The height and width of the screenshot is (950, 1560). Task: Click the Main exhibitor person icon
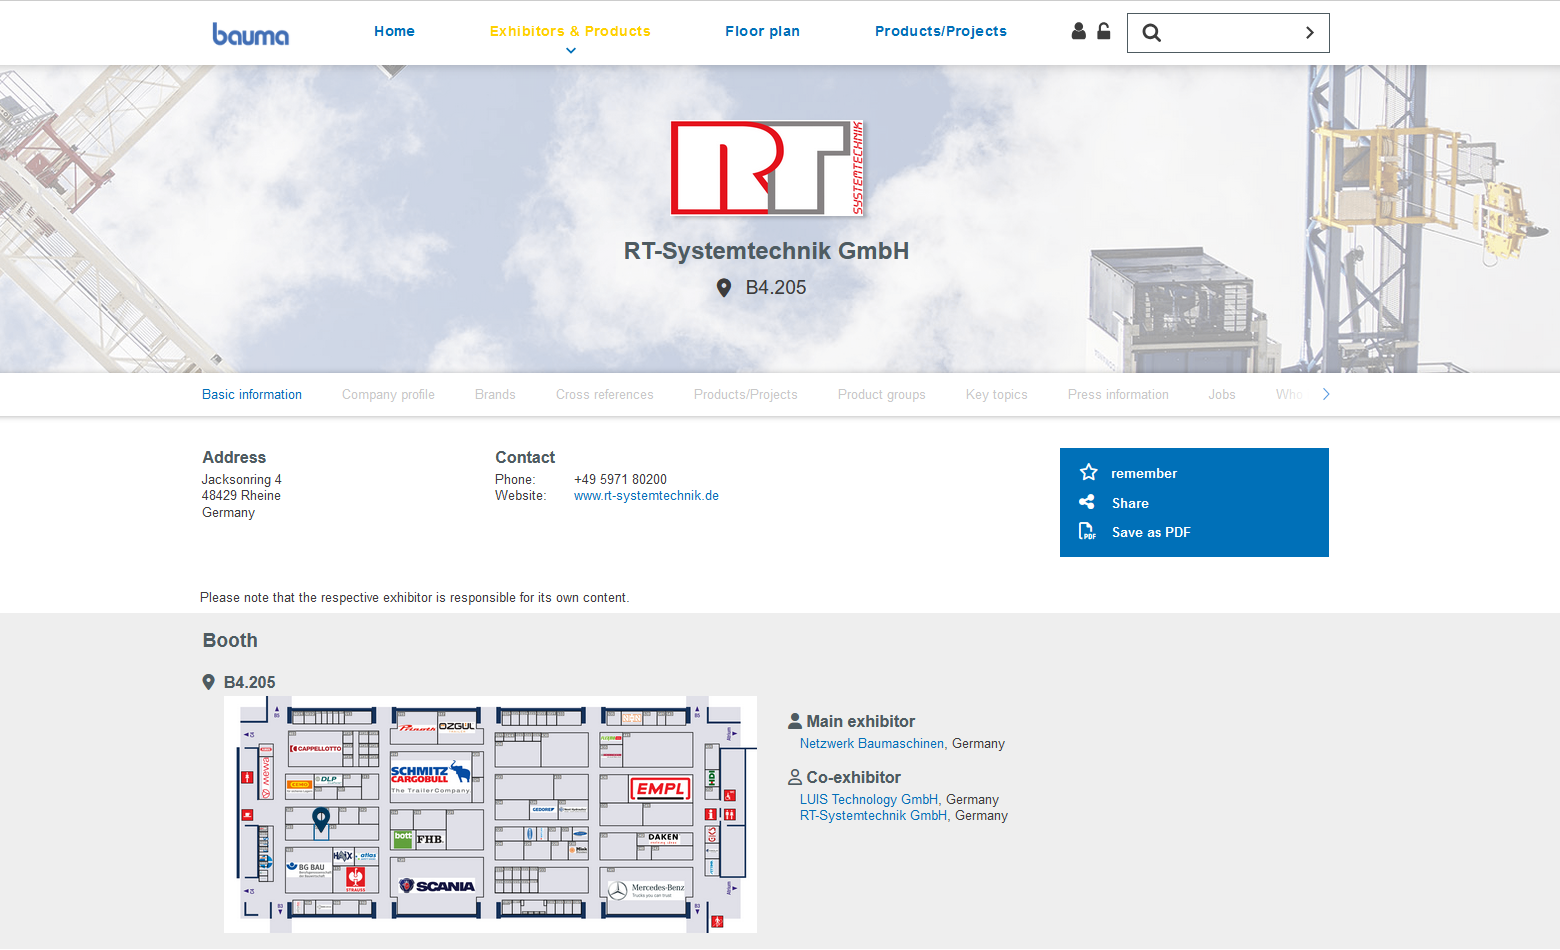pyautogui.click(x=795, y=721)
